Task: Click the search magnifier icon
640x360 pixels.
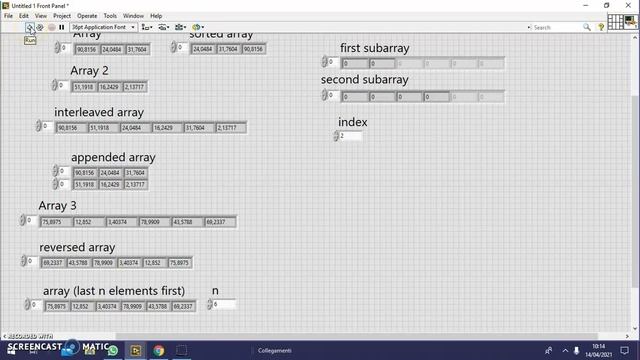Action: [x=587, y=27]
